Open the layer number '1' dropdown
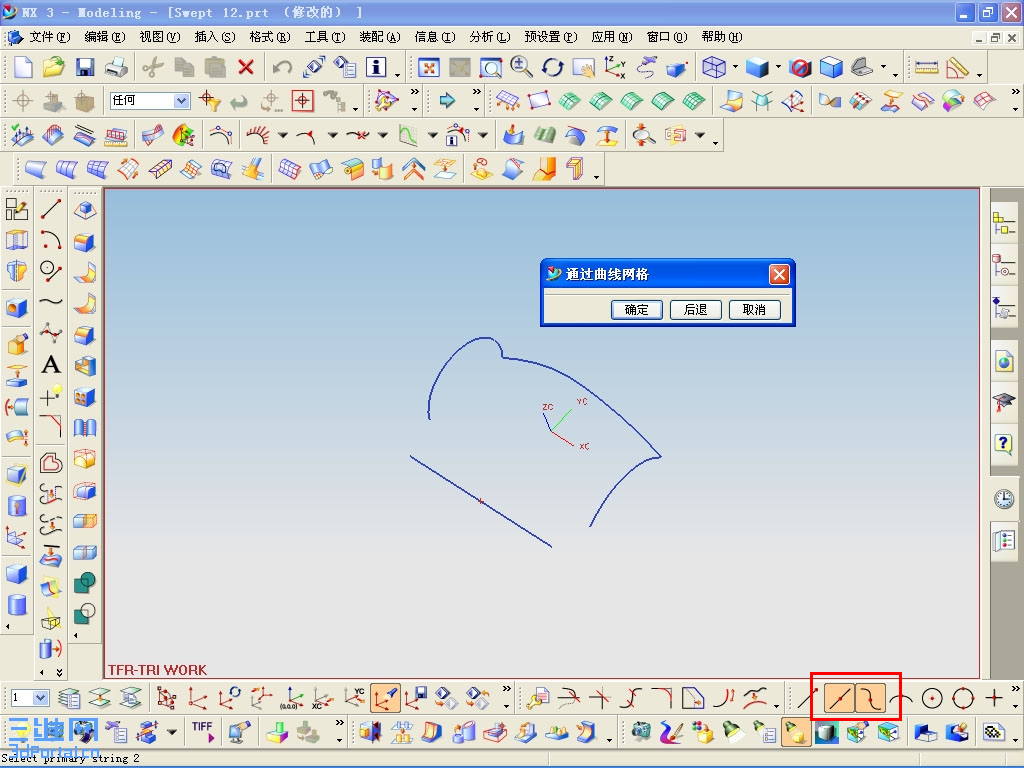1024x768 pixels. point(40,698)
